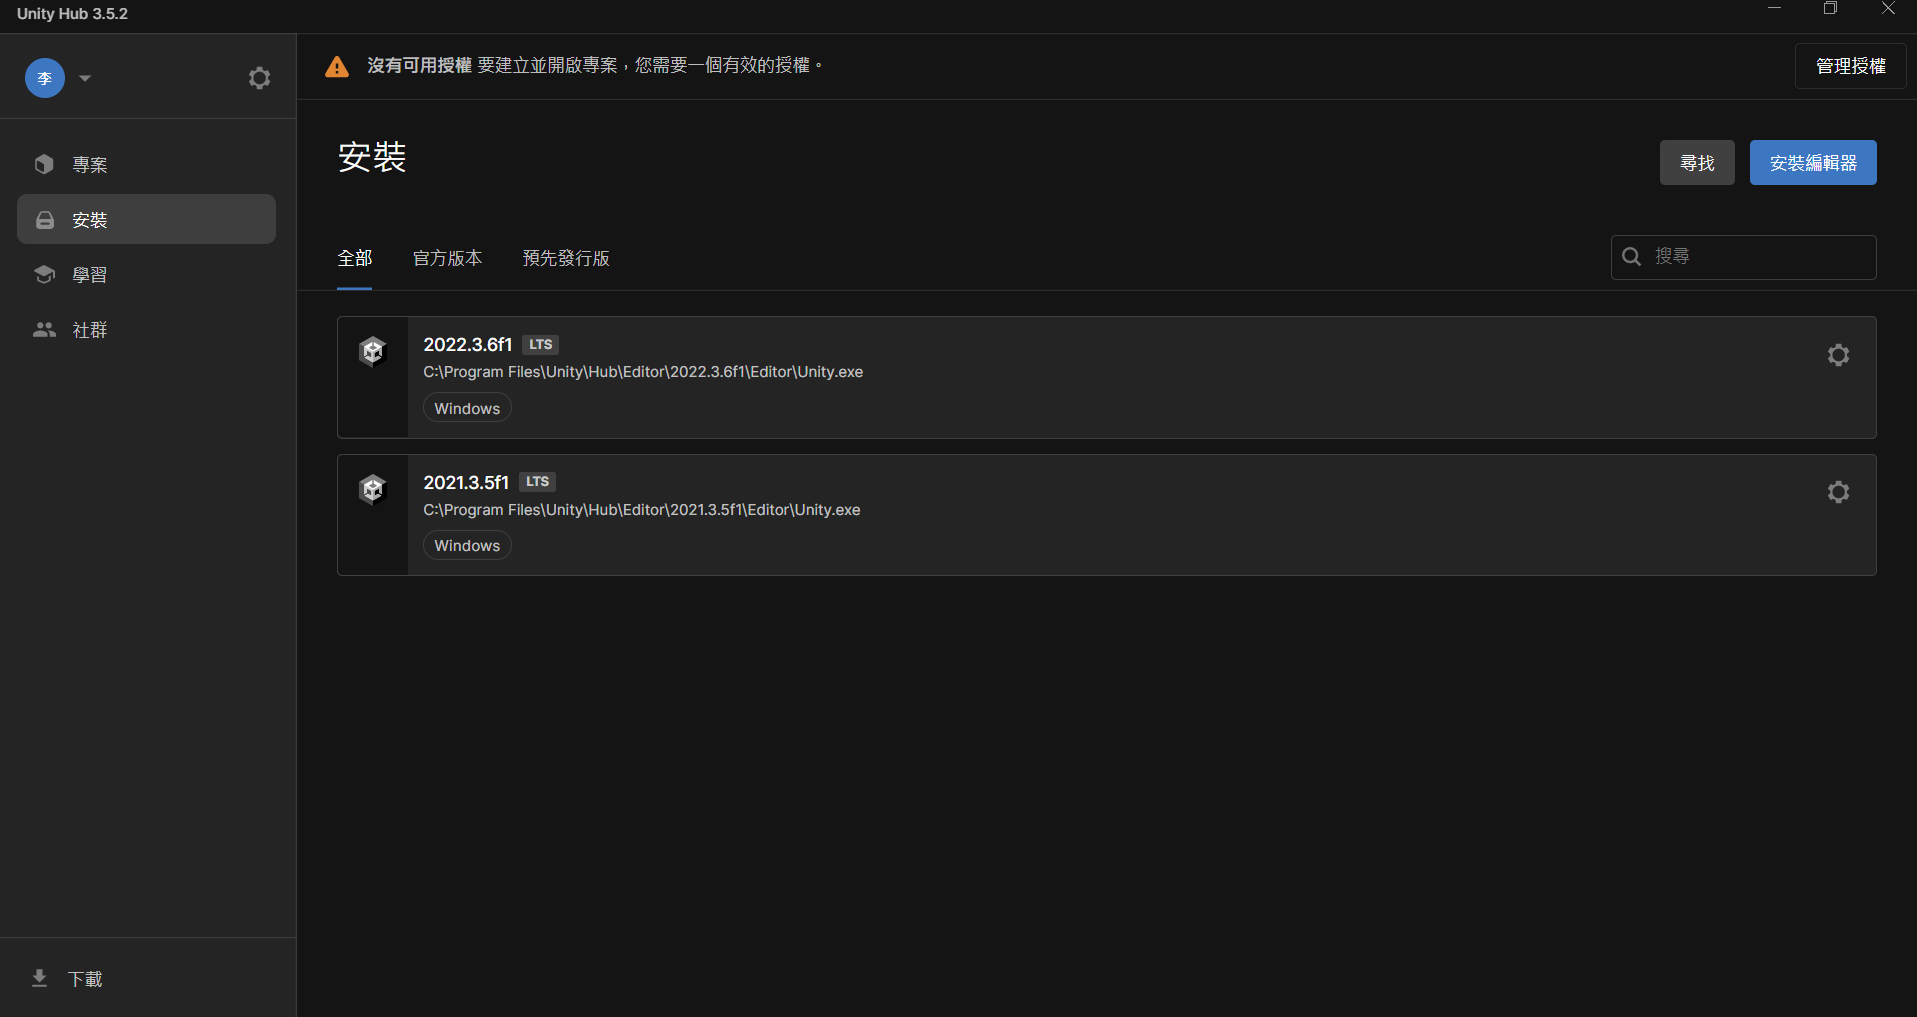This screenshot has height=1017, width=1917.
Task: Click the 沒有可用授權 warning text
Action: (419, 65)
